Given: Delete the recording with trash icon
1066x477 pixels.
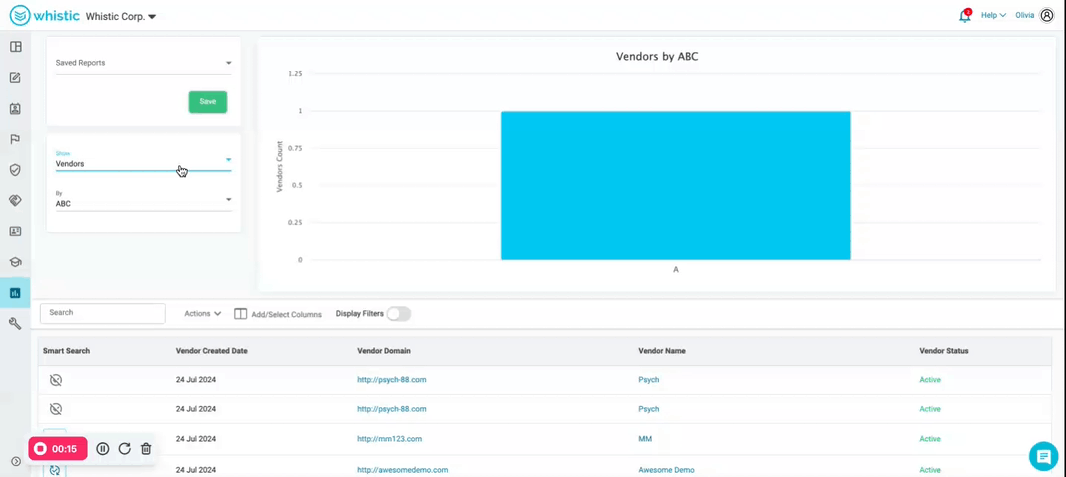Looking at the screenshot, I should (x=146, y=448).
